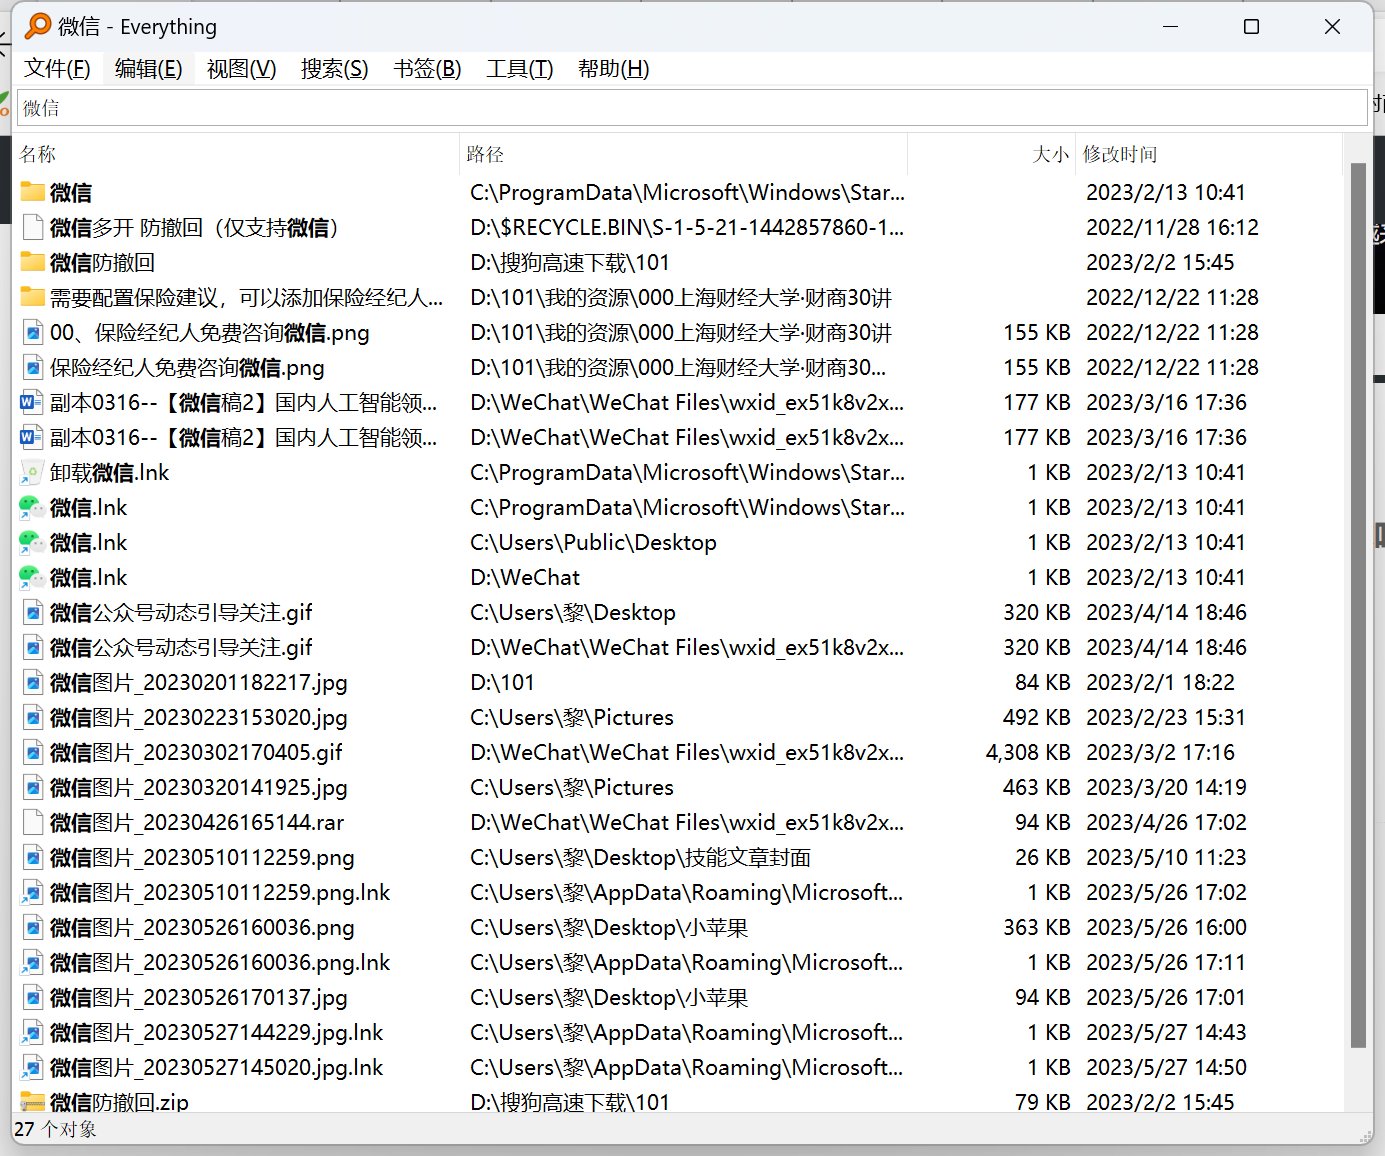1385x1156 pixels.
Task: Click icon of 微信图片_20230510112259.png.lnk
Action: coord(33,892)
